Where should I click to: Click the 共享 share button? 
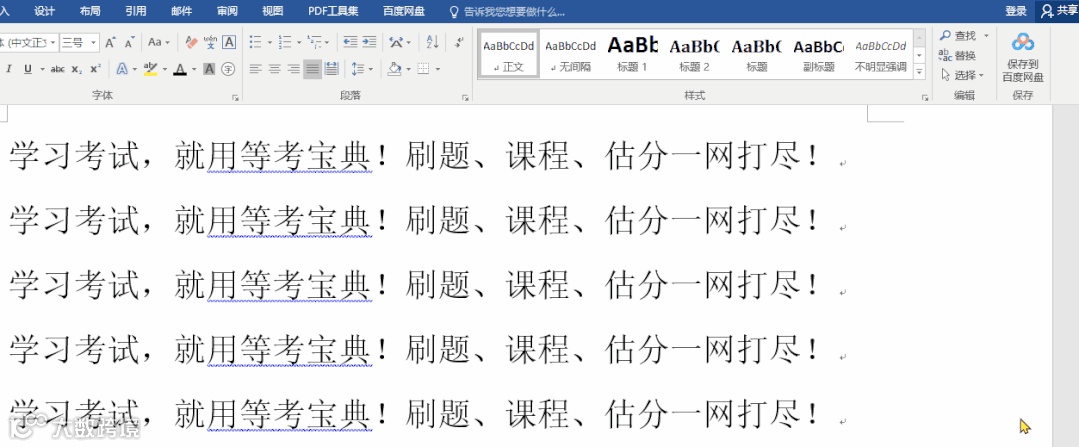(1058, 11)
